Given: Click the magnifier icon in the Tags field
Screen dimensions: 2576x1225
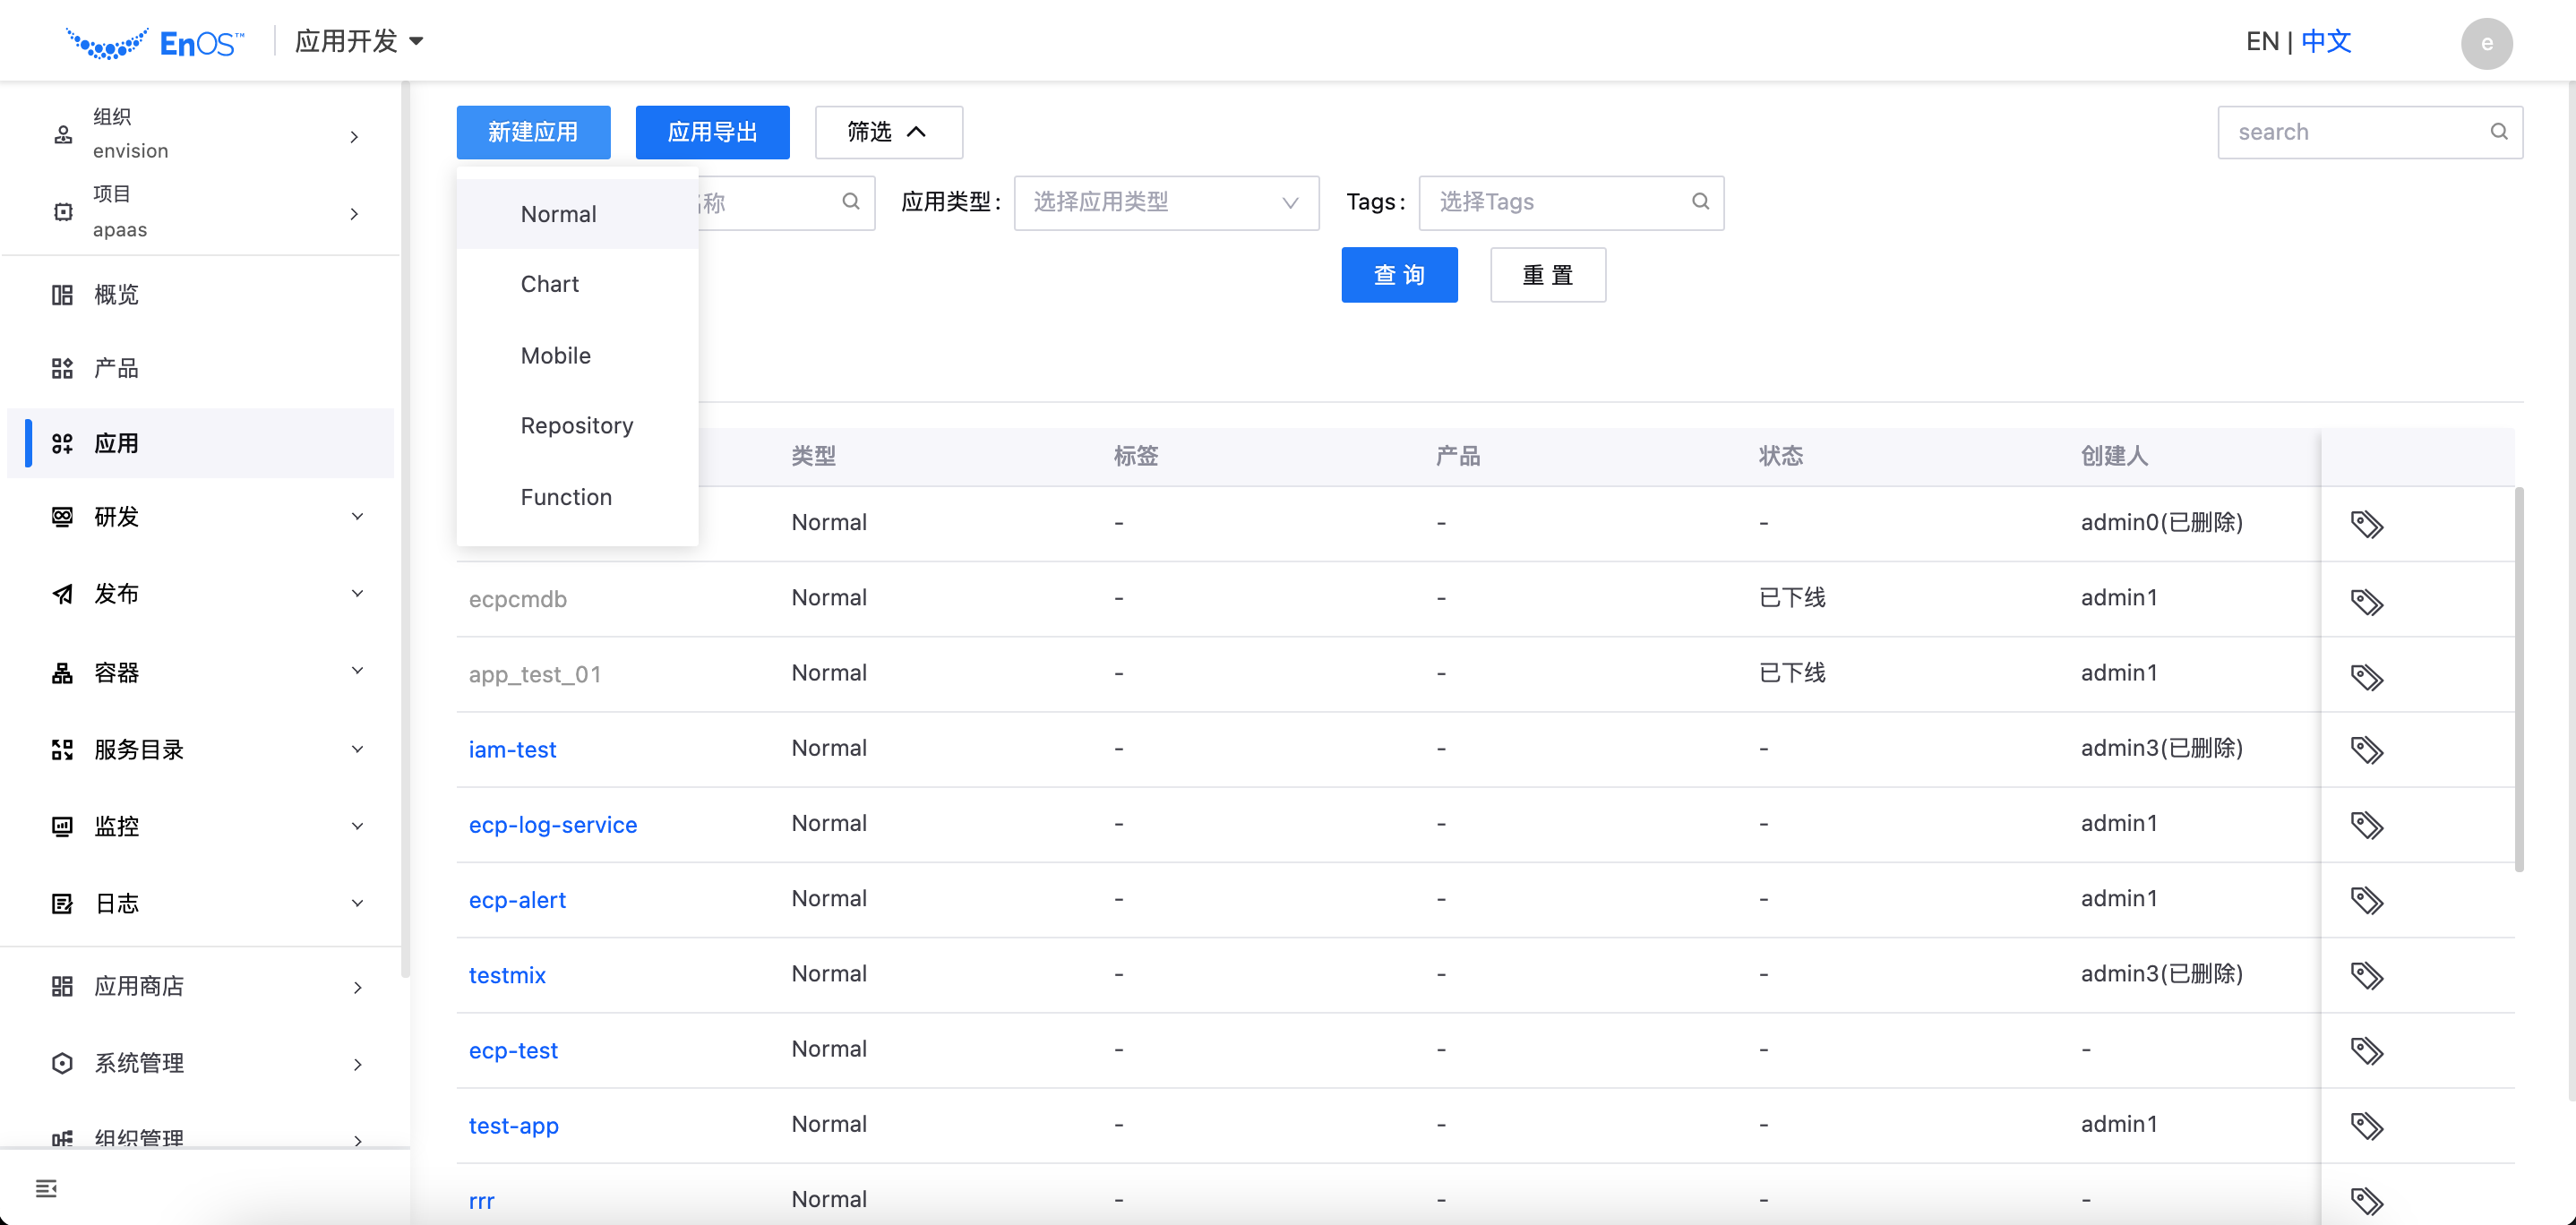Looking at the screenshot, I should (1701, 201).
